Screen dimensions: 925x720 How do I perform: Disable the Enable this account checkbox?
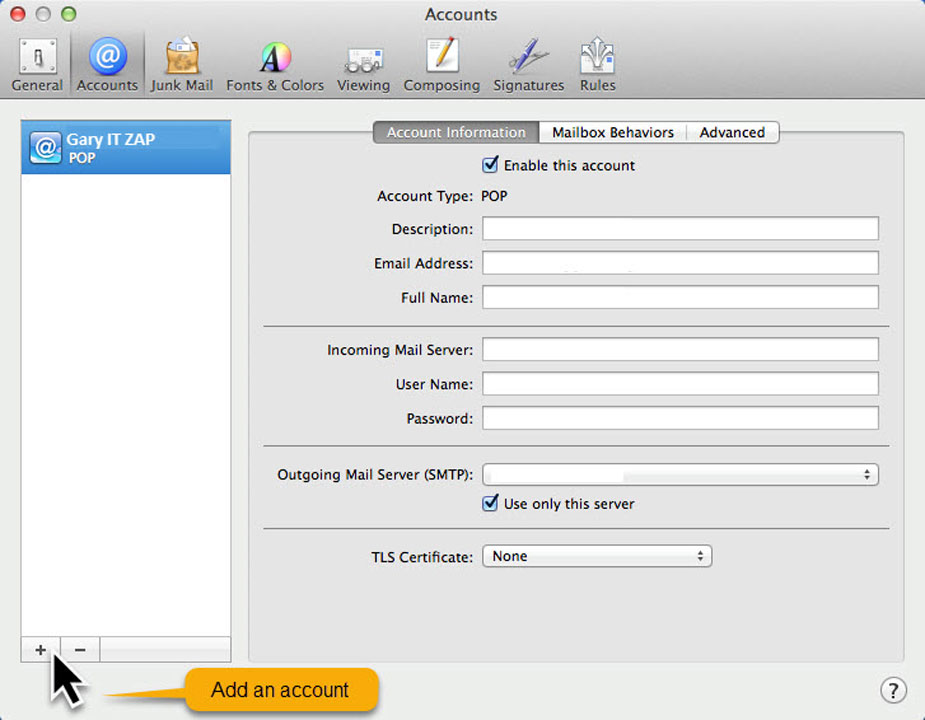point(490,165)
